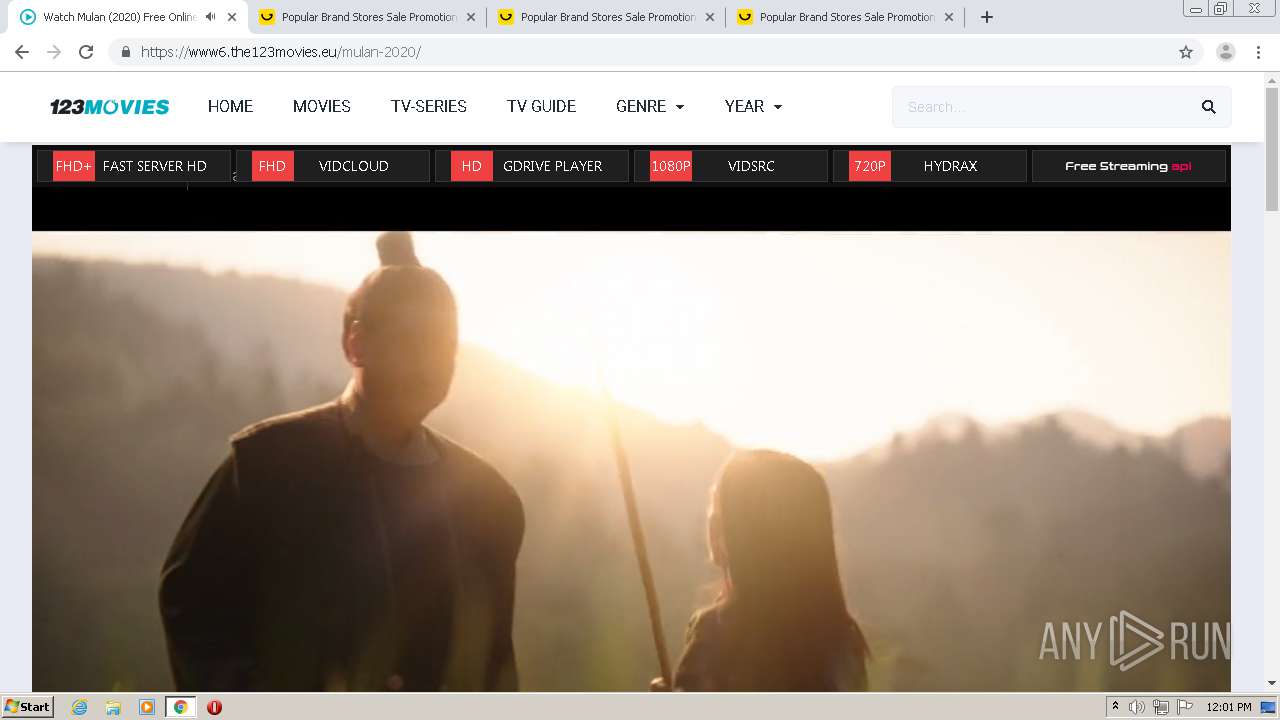Open a new browser tab
Image resolution: width=1280 pixels, height=720 pixels.
pos(987,17)
